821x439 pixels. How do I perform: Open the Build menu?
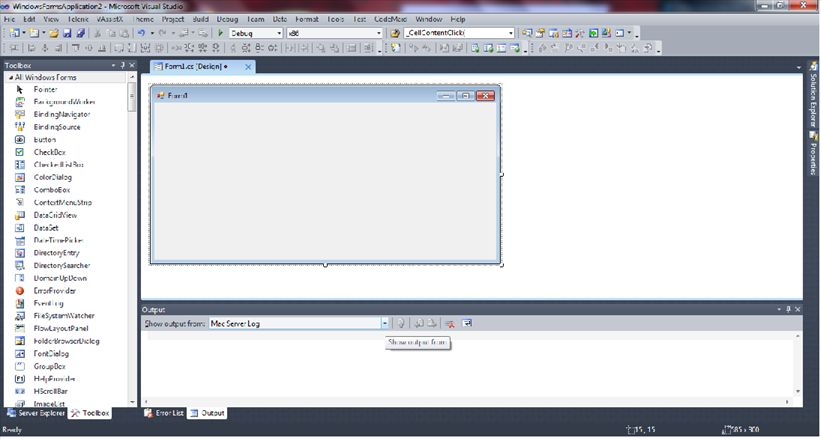(201, 19)
